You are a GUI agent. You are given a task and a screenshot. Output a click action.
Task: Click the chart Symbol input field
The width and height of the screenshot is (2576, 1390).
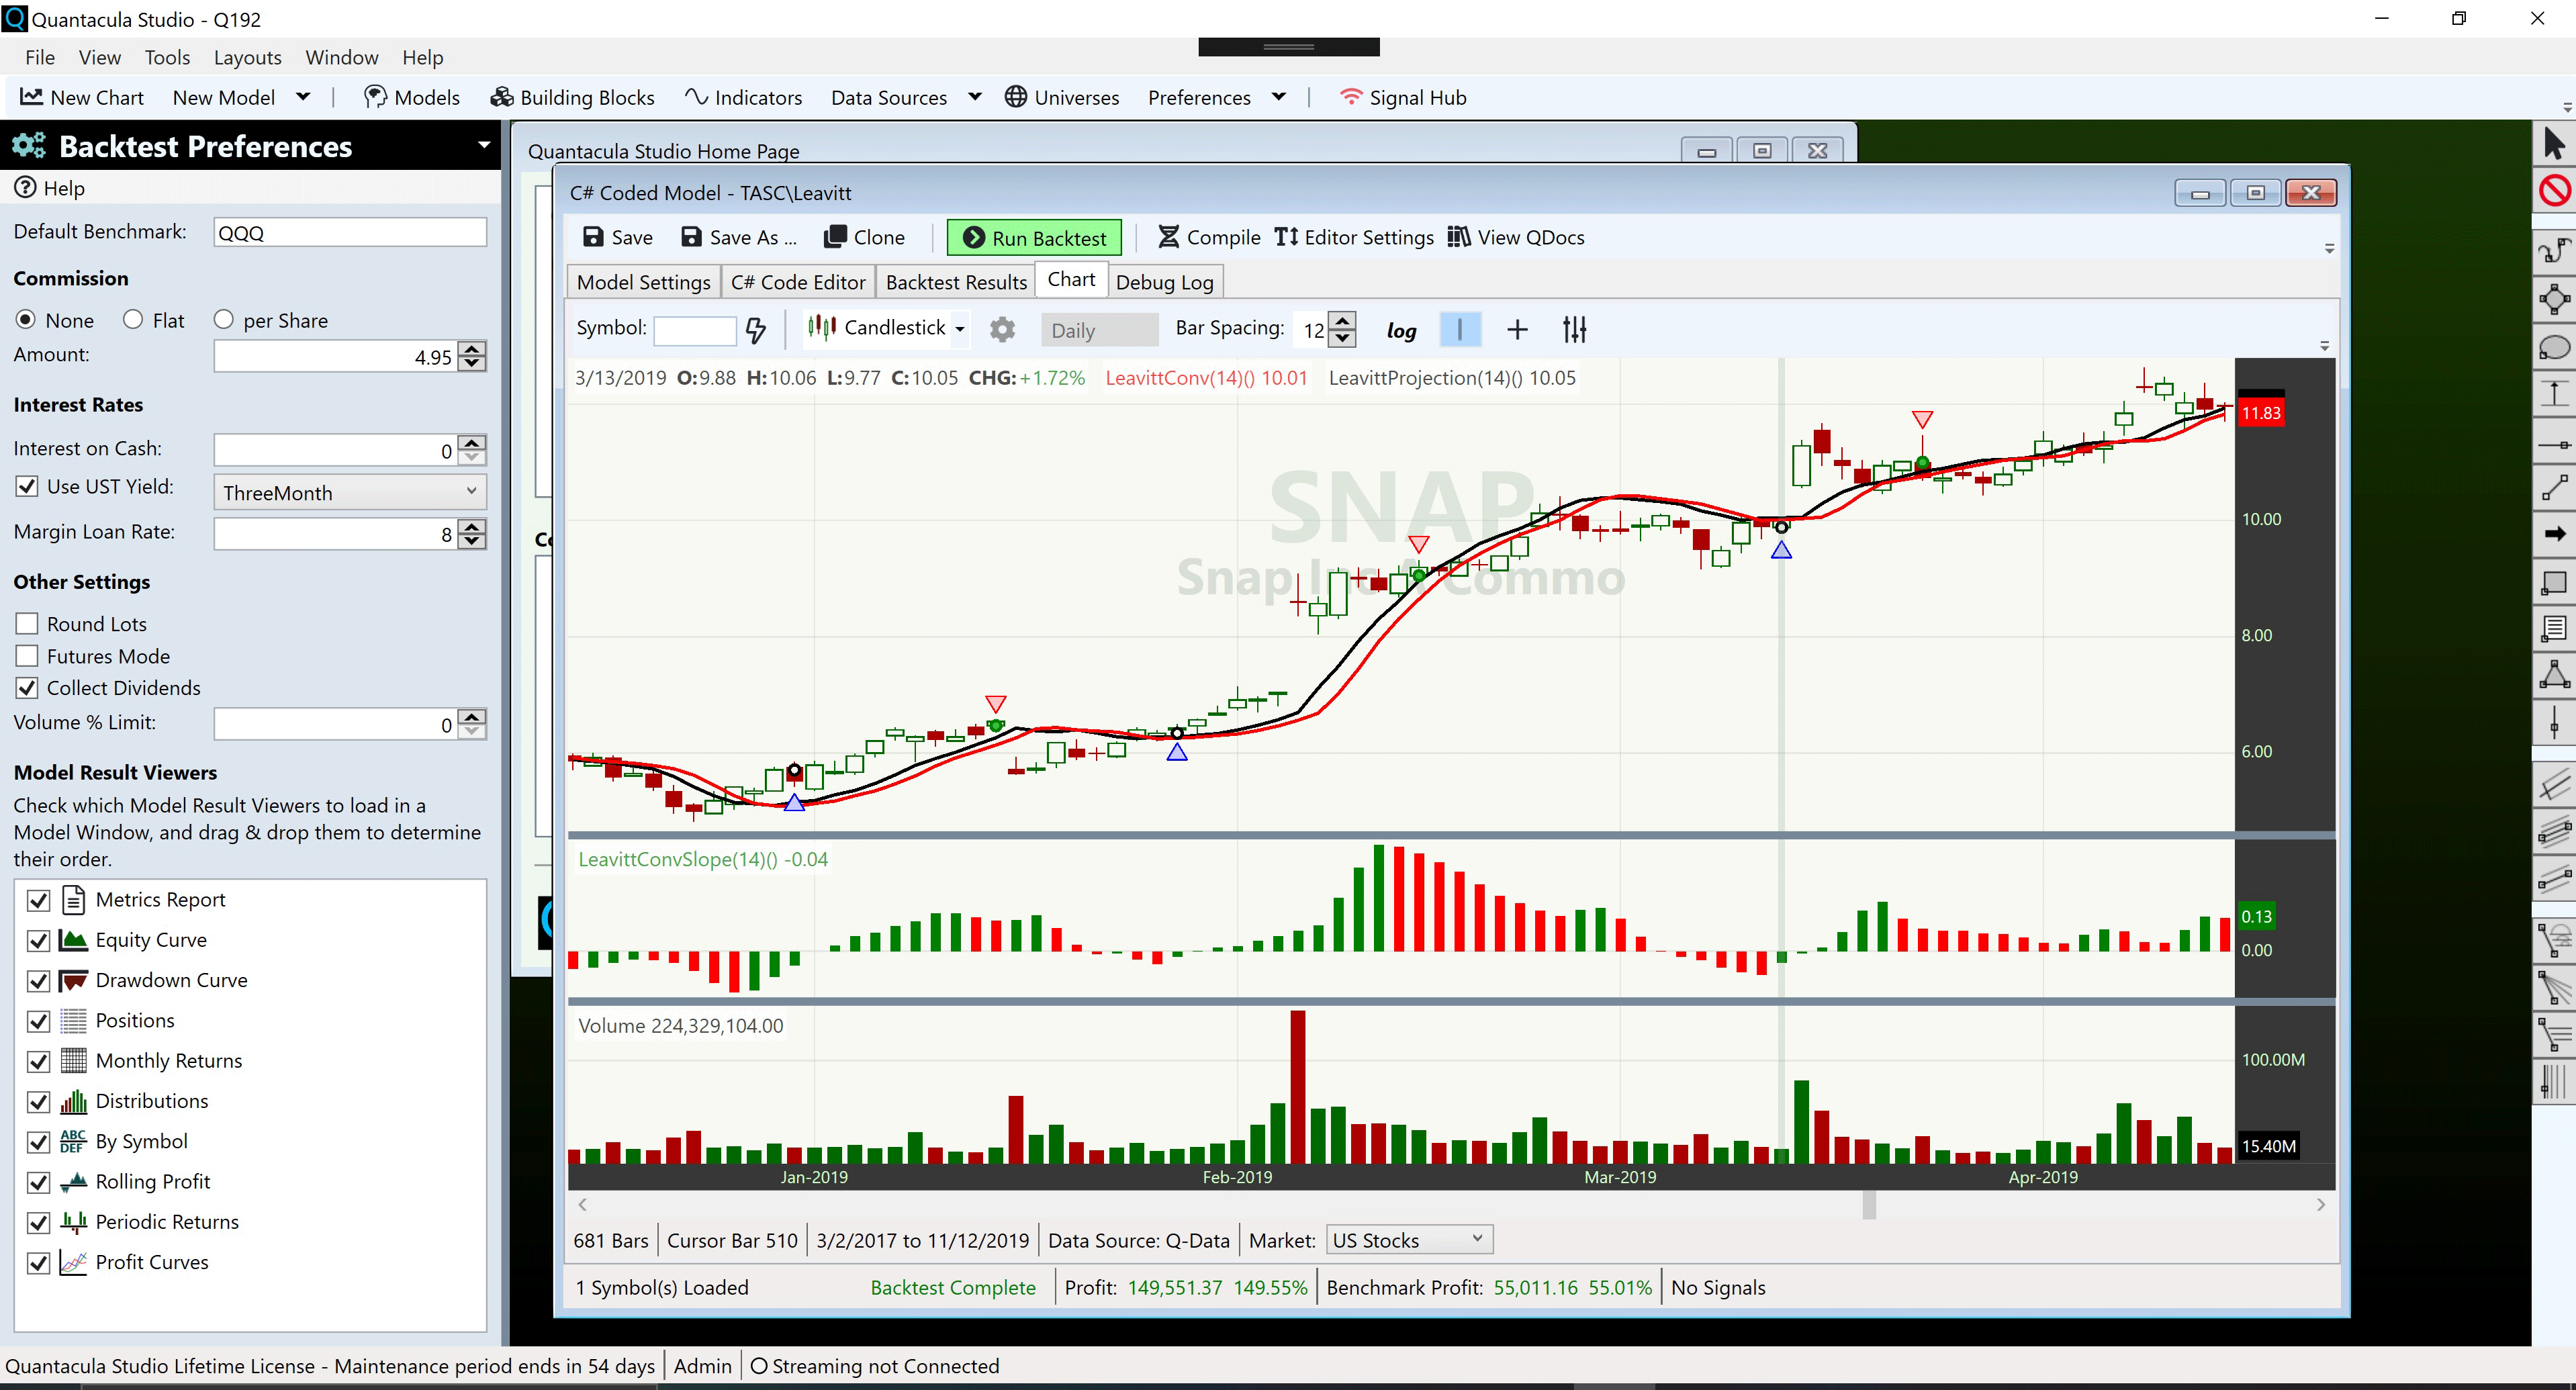point(694,330)
